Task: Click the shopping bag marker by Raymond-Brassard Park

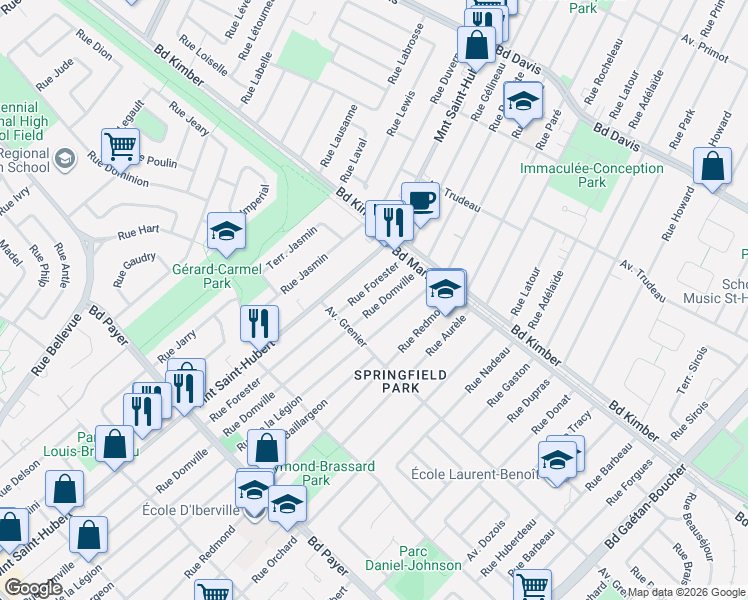Action: point(267,449)
